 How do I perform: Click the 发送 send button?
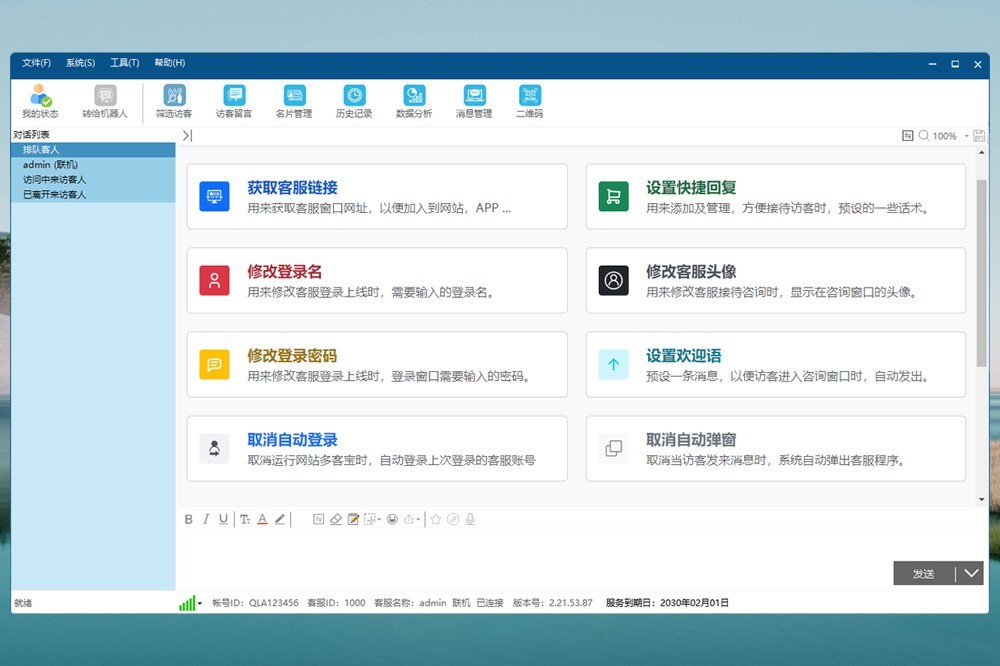pos(923,573)
